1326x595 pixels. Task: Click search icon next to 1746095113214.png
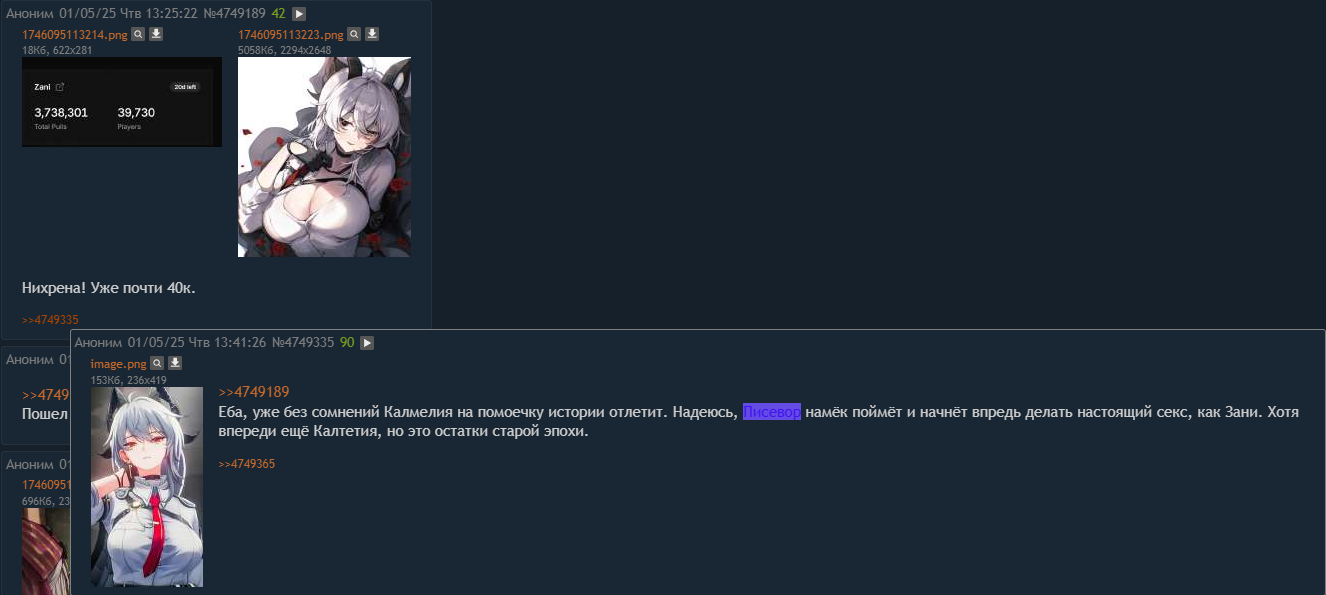click(138, 34)
